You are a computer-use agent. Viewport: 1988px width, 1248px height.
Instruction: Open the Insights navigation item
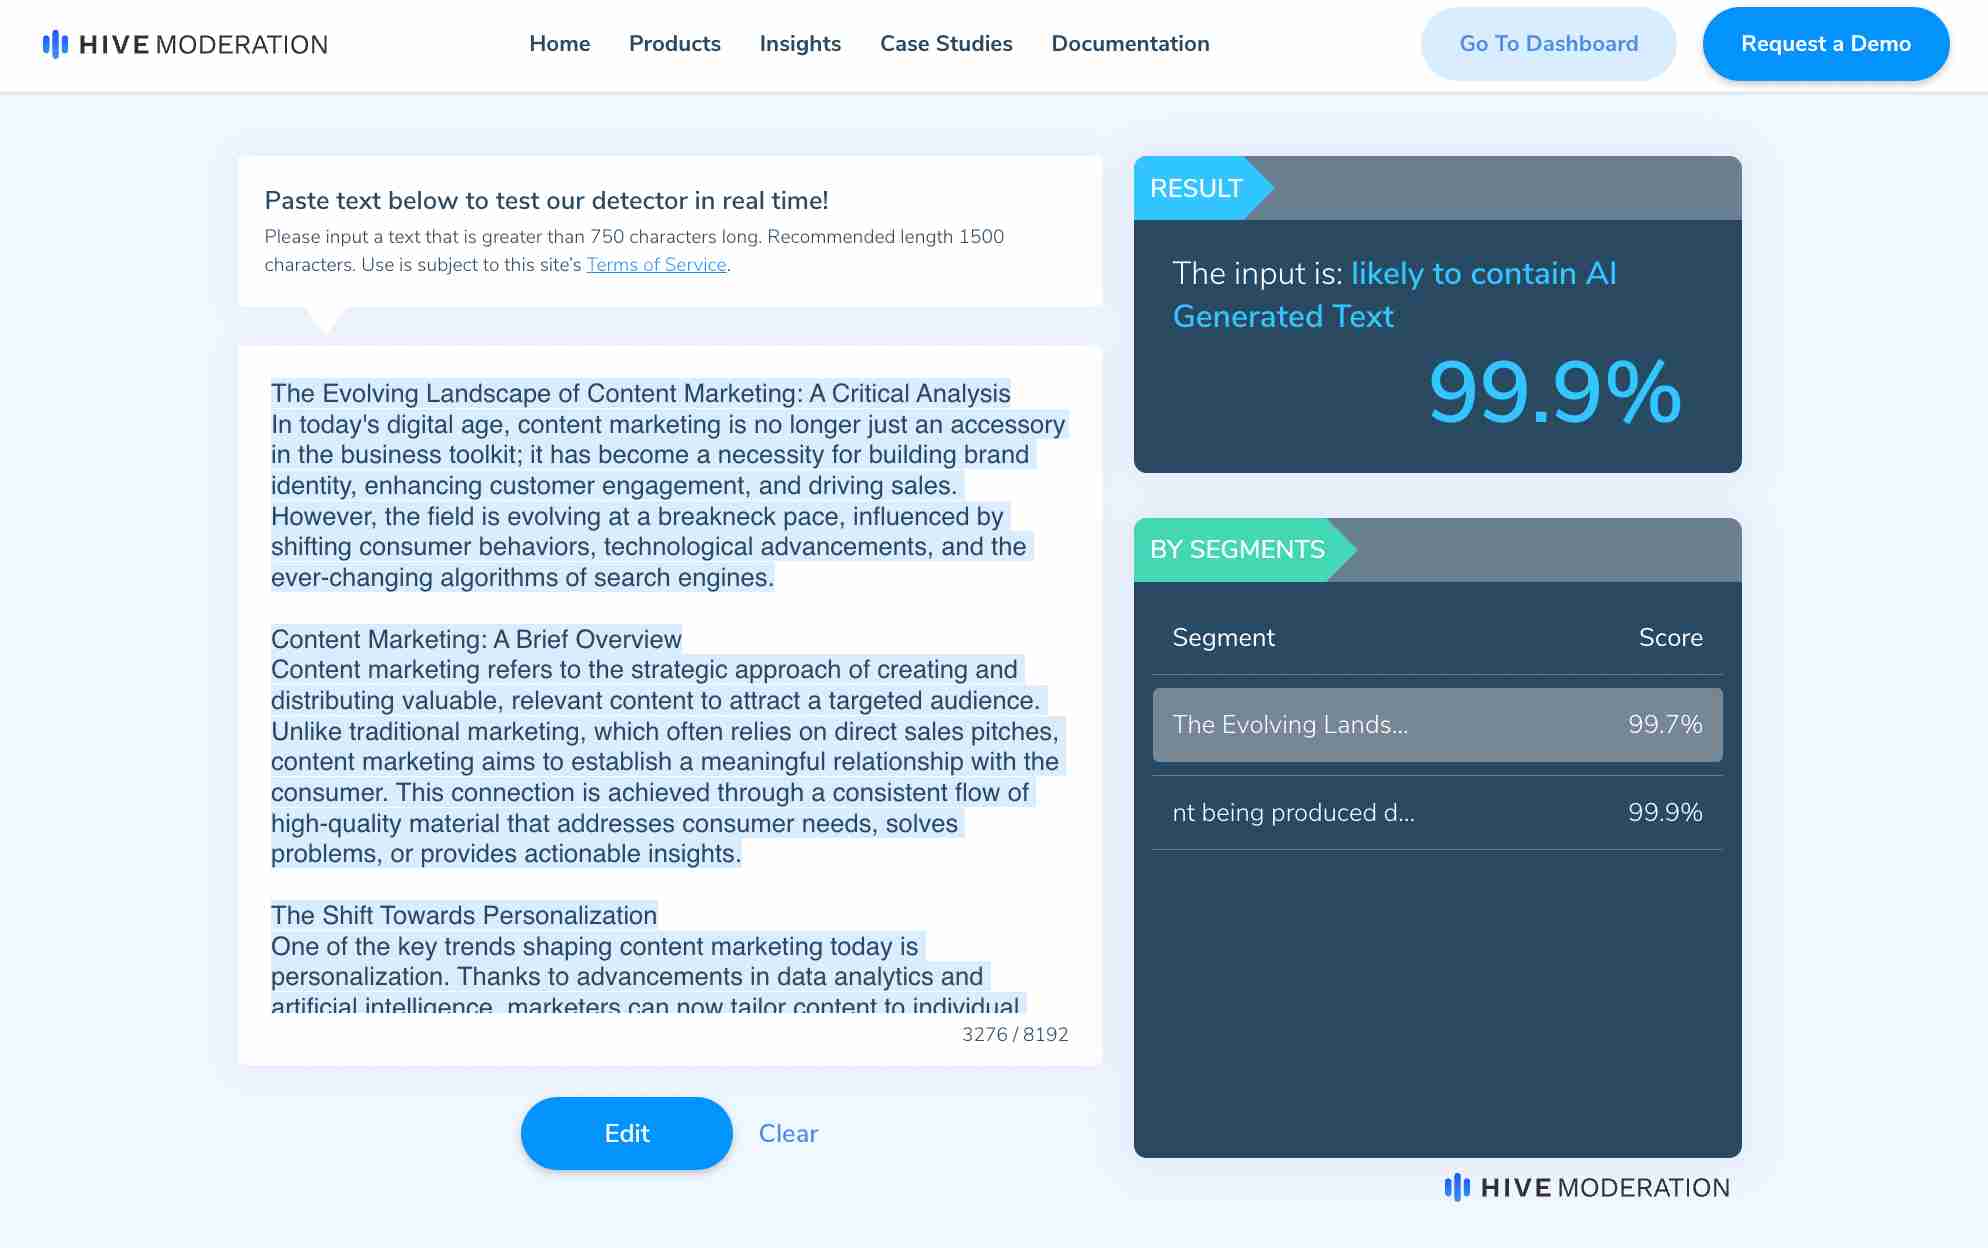800,44
